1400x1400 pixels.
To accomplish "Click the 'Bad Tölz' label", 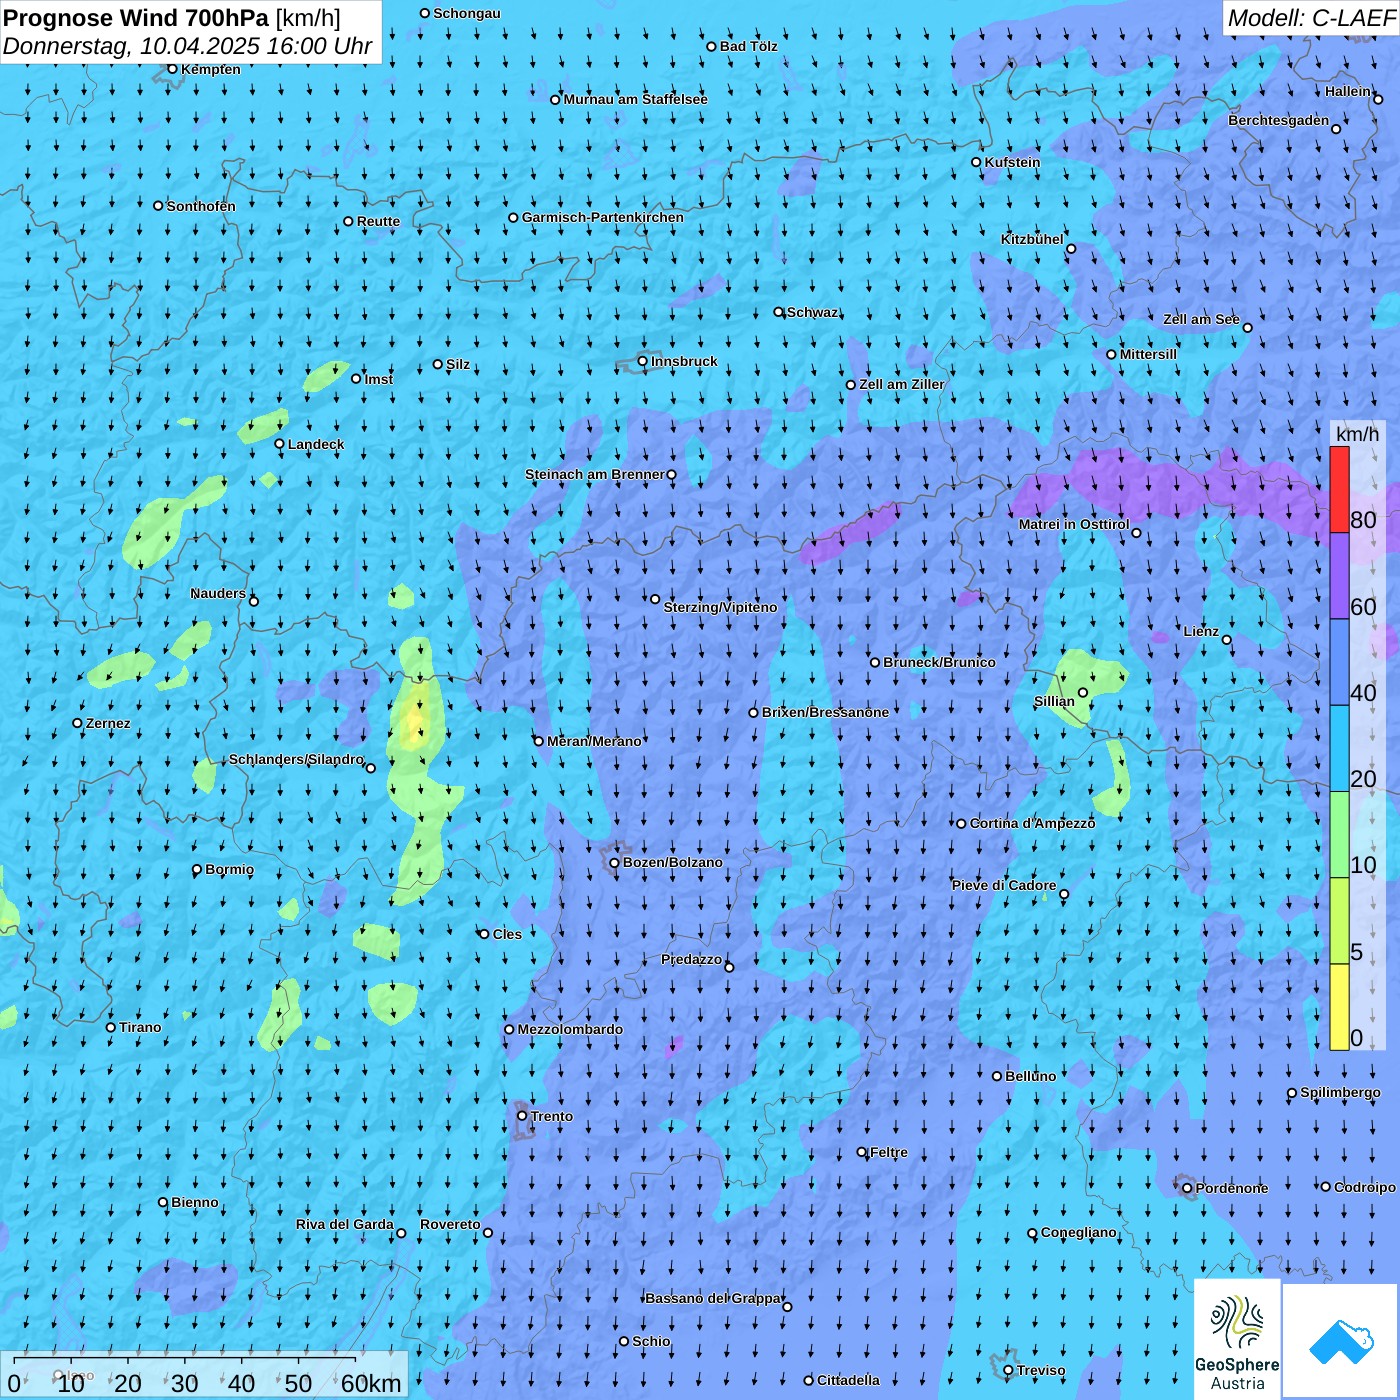I will point(749,46).
